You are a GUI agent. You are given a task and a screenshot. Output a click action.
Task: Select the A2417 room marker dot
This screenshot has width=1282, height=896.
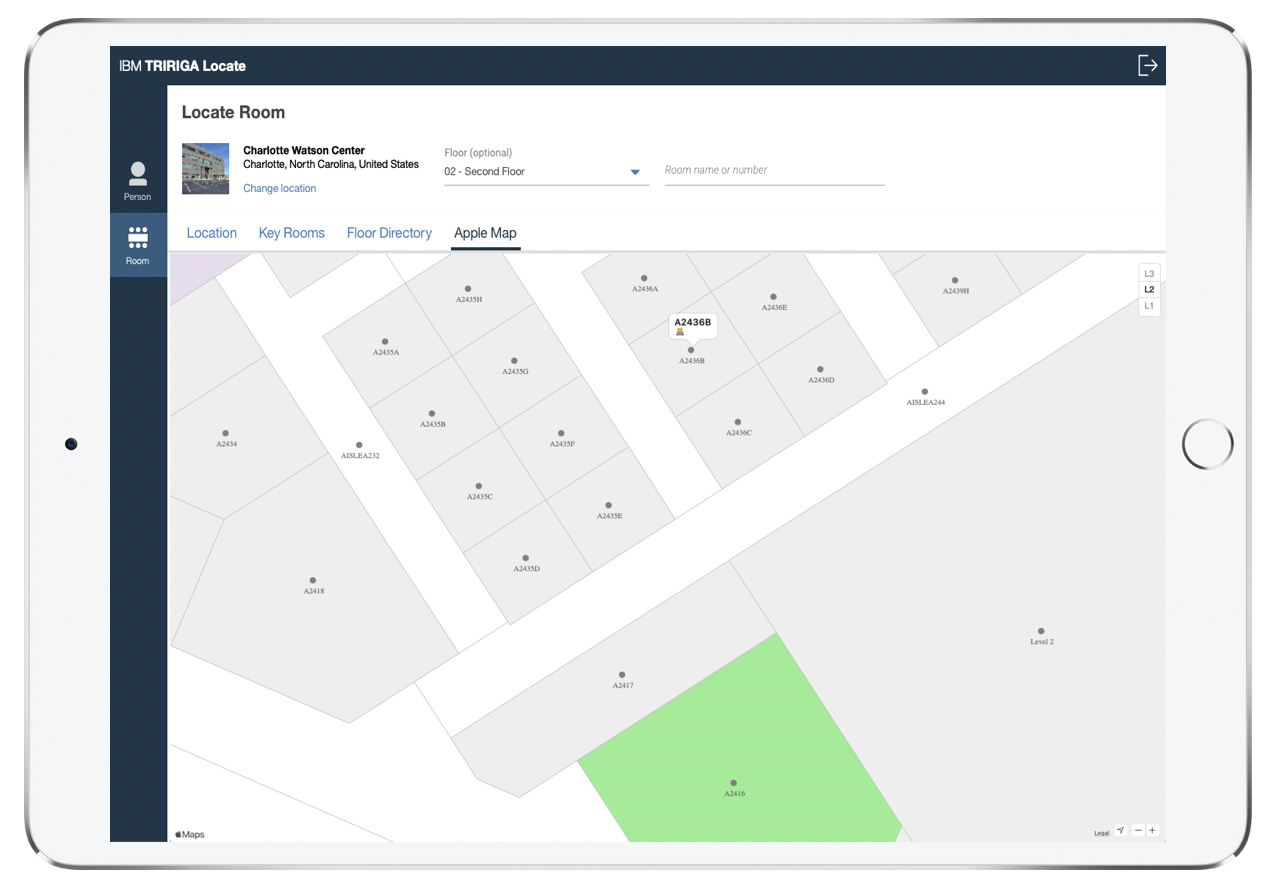coord(622,675)
